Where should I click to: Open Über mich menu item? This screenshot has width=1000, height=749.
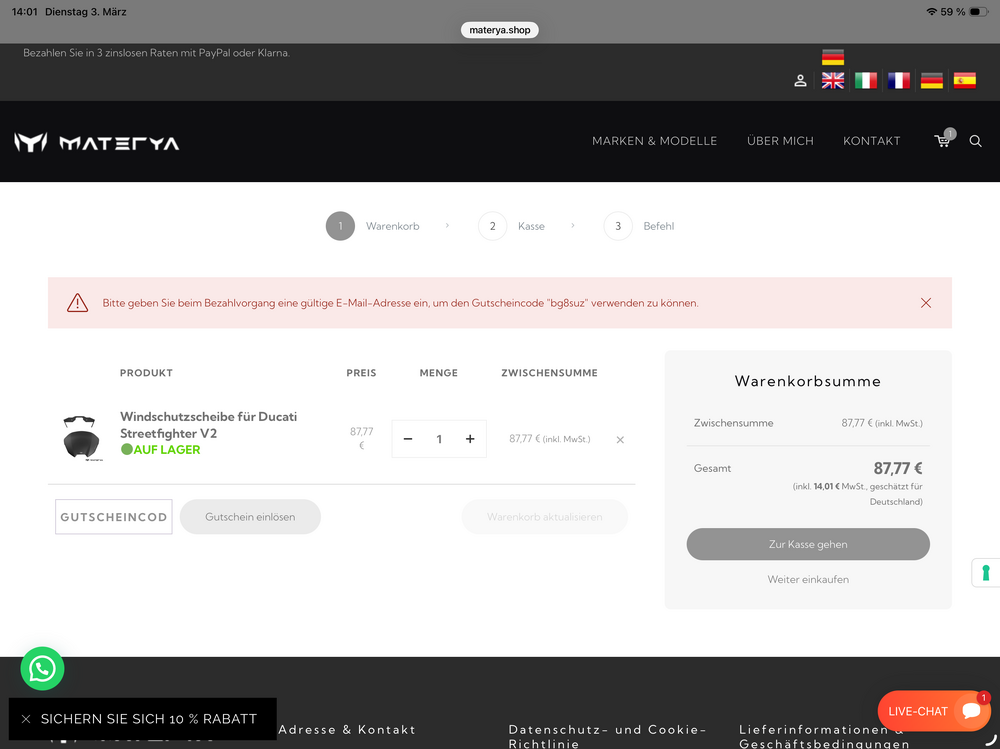pyautogui.click(x=780, y=141)
